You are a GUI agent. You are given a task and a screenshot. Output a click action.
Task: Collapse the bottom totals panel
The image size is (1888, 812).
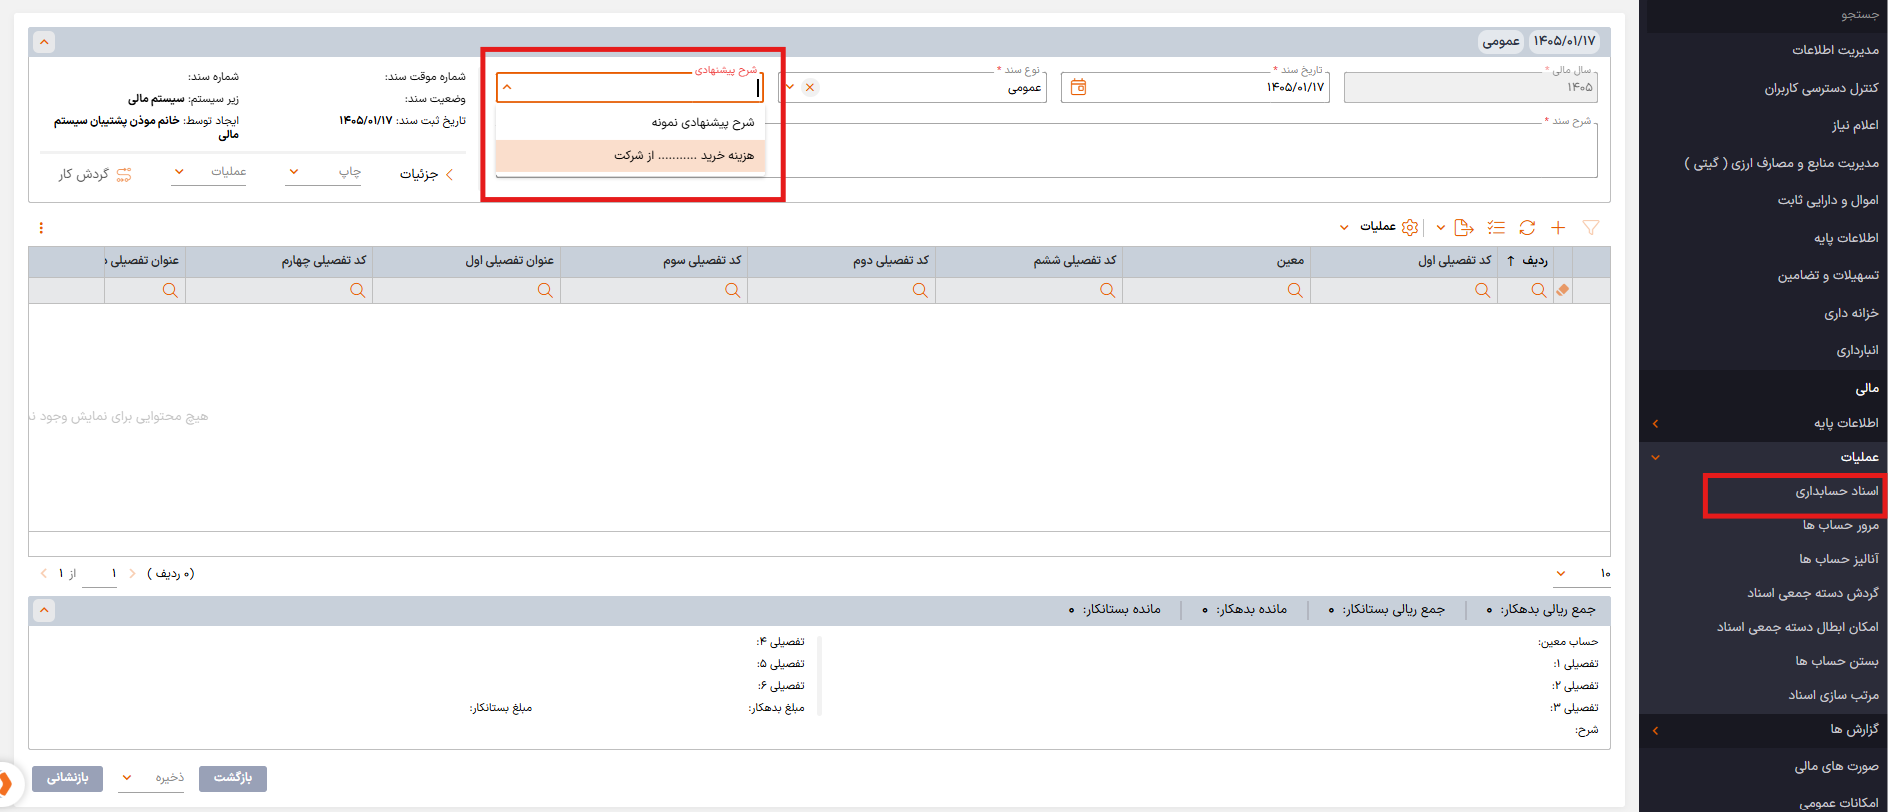point(43,610)
